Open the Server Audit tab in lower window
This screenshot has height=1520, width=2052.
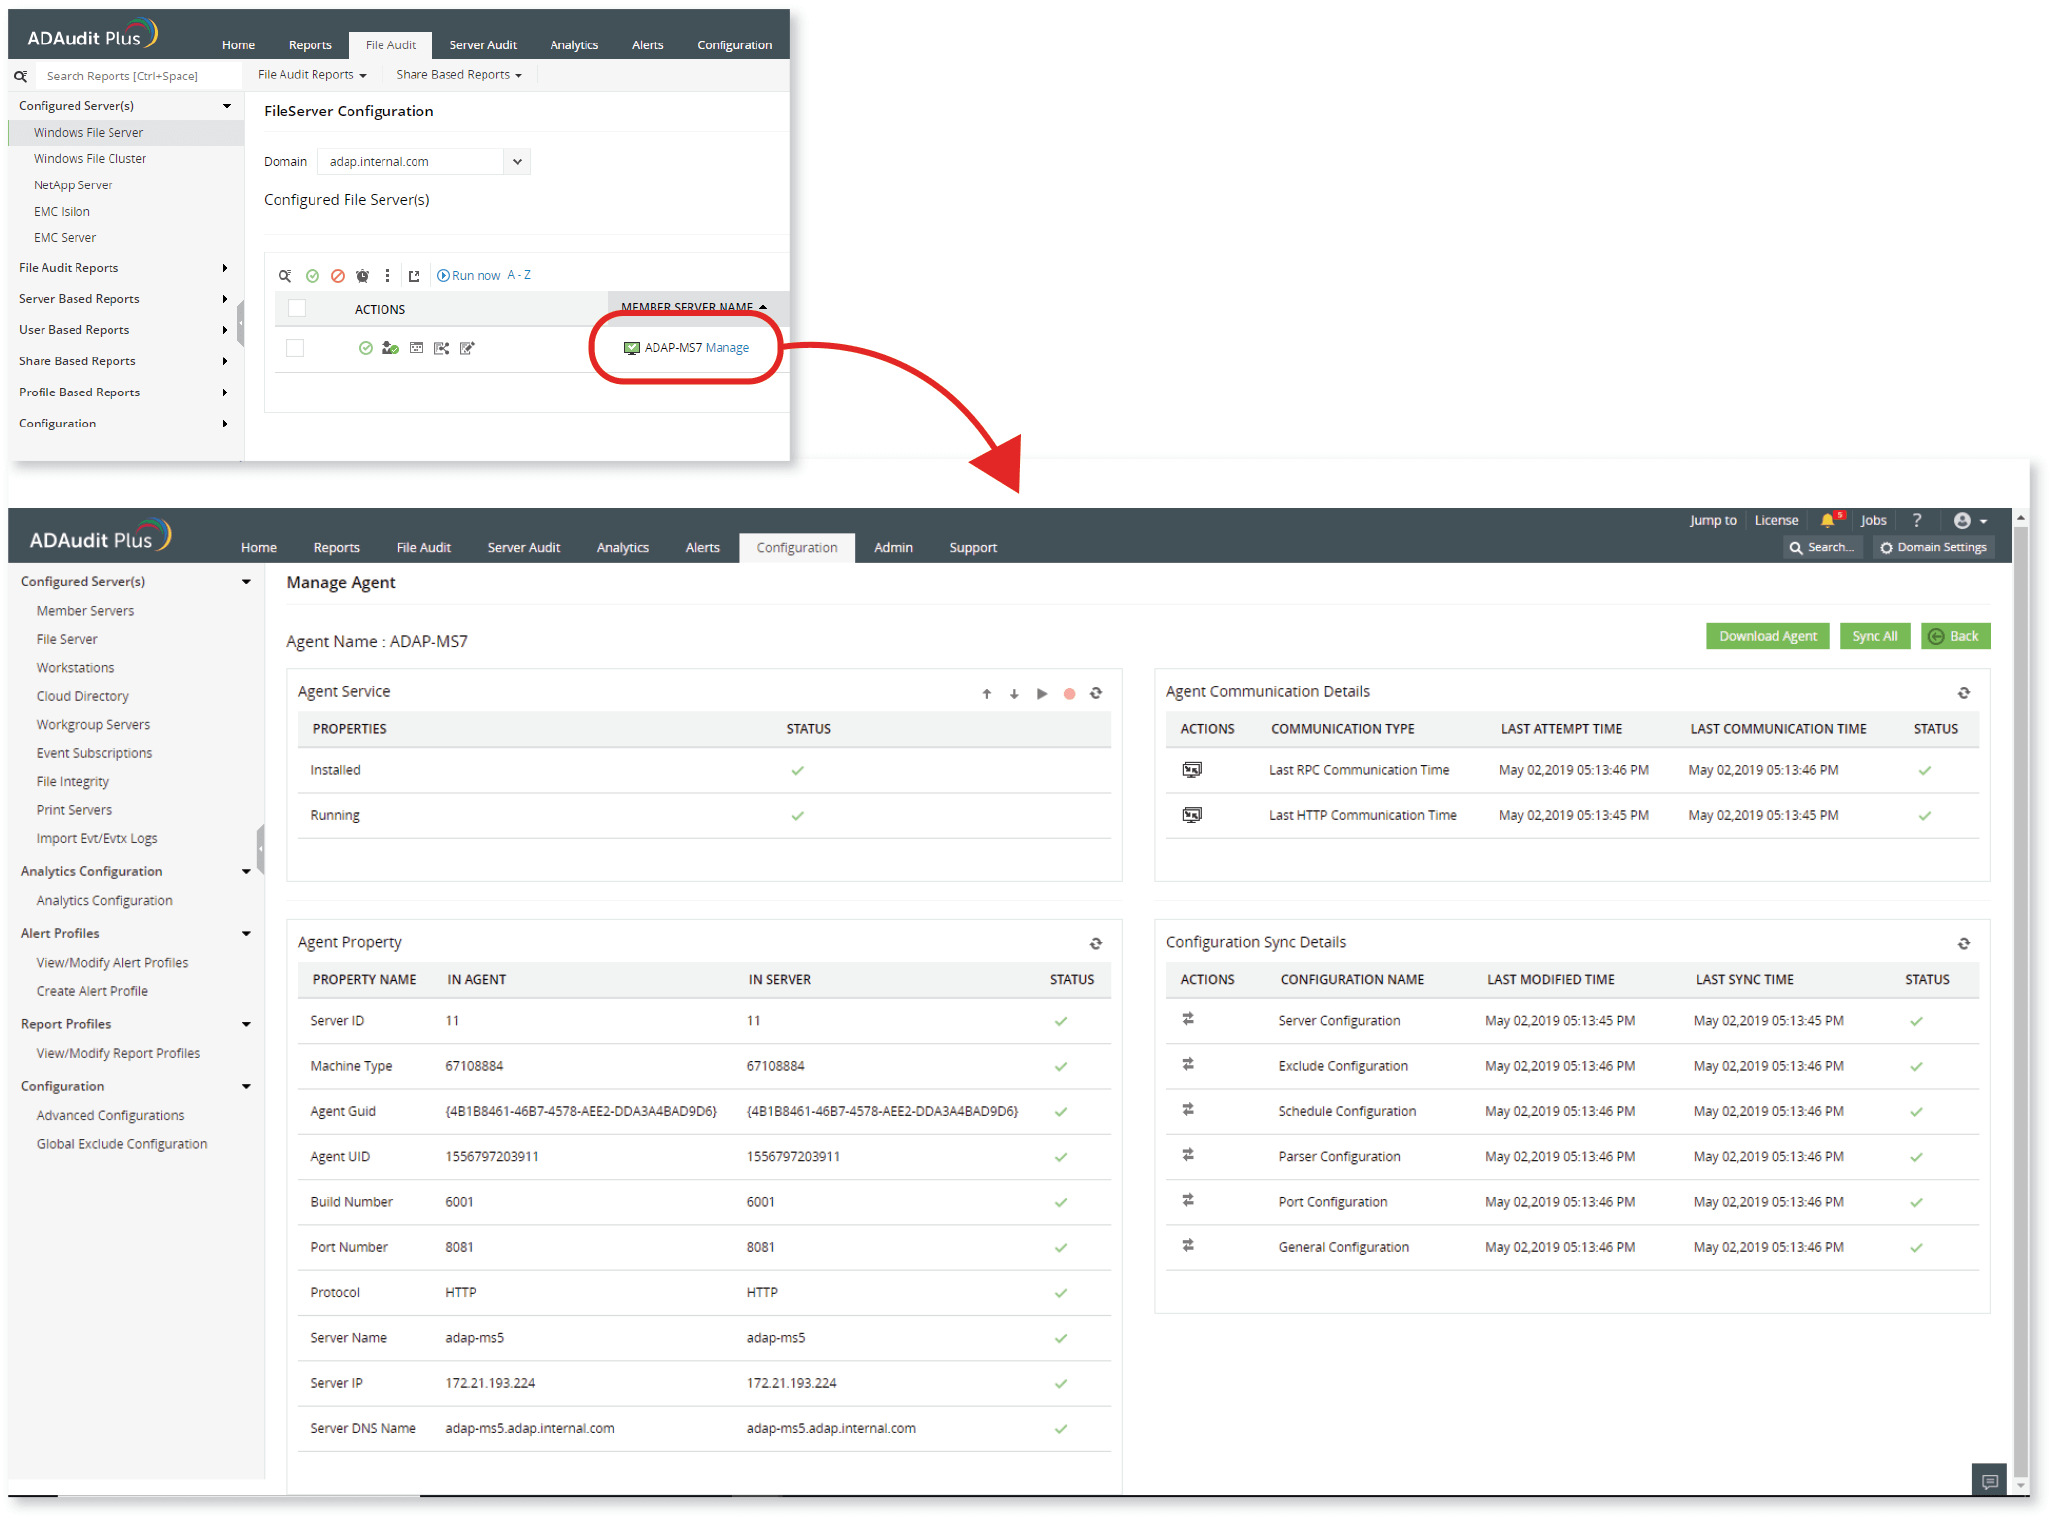523,548
